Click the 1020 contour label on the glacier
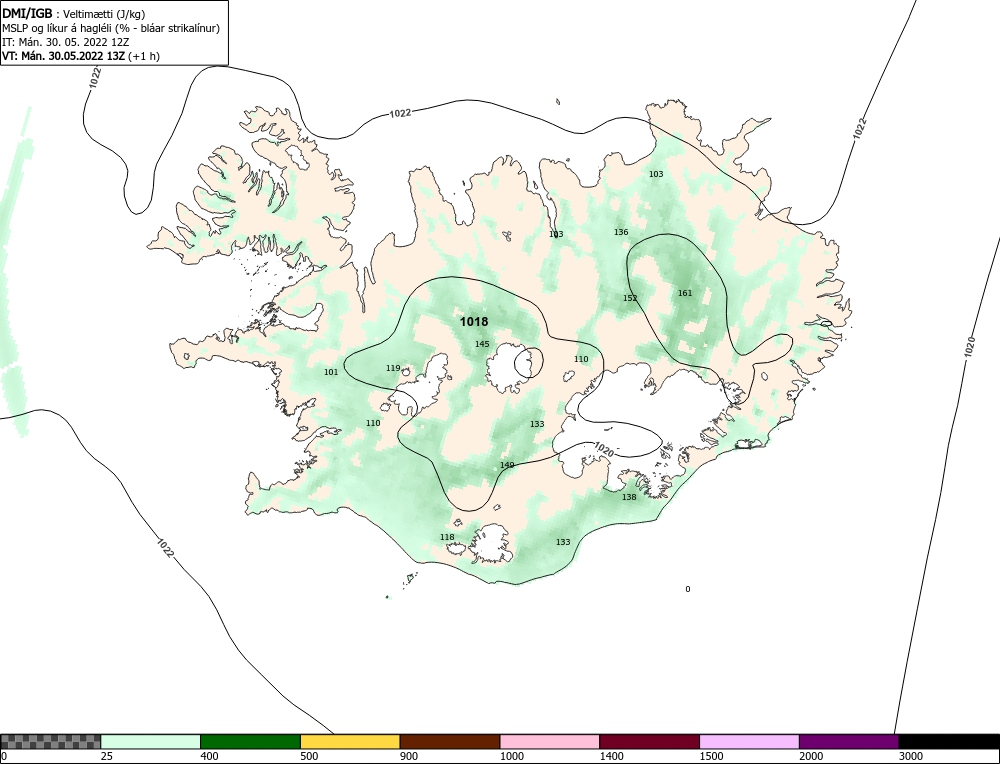The image size is (1000, 764). [x=603, y=450]
